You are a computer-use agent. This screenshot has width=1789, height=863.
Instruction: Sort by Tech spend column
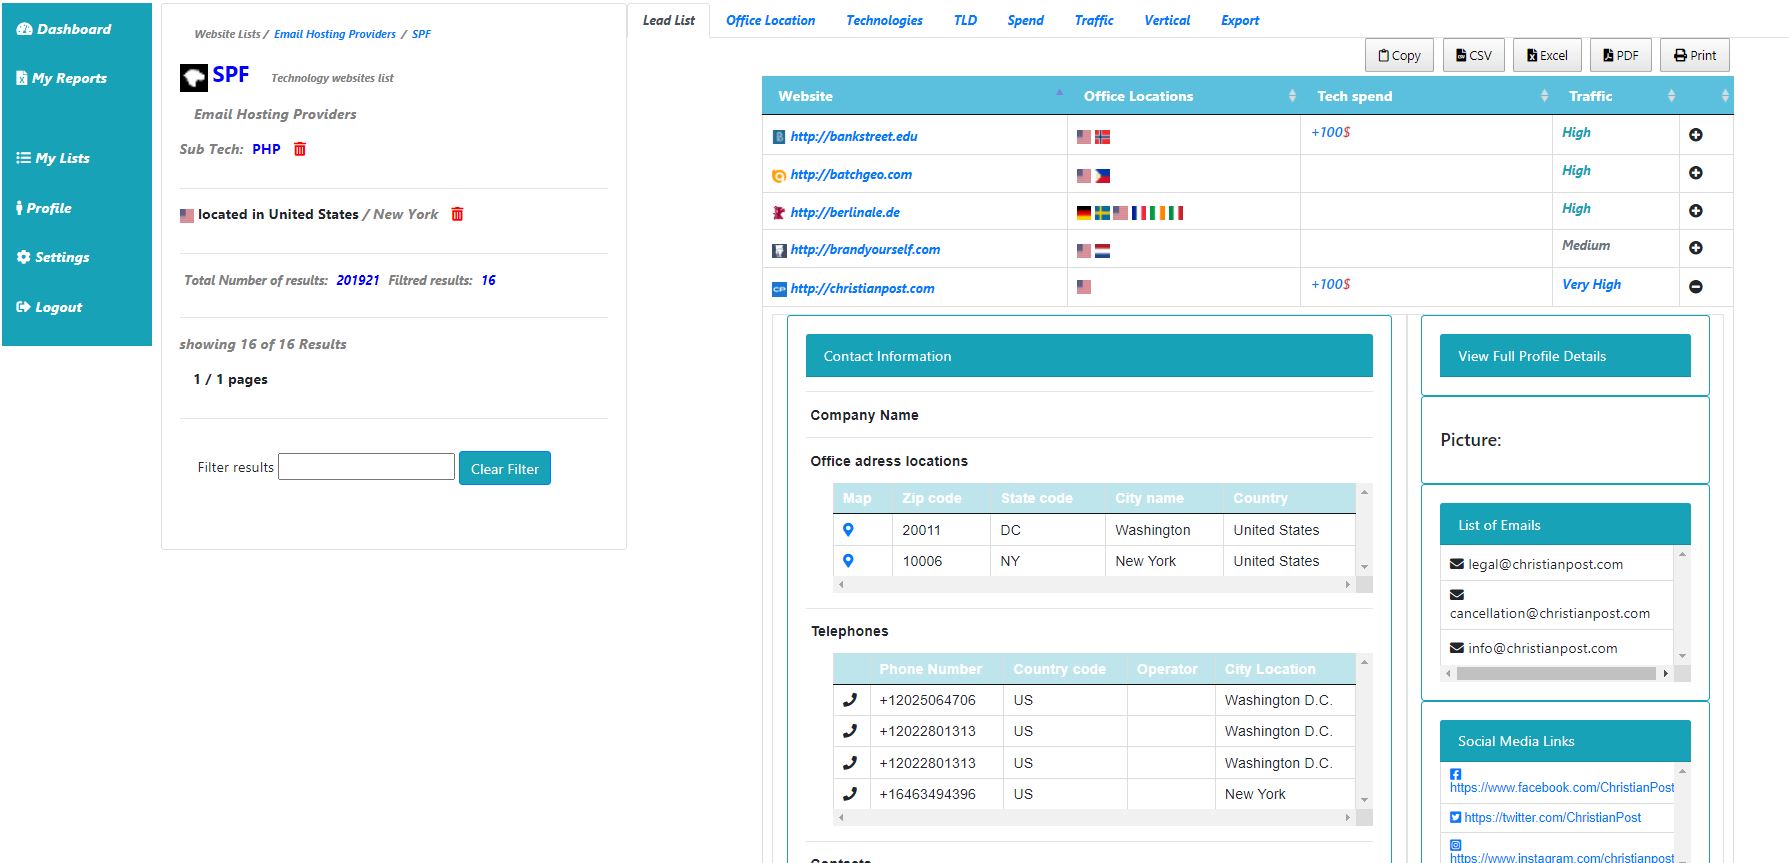(x=1427, y=96)
